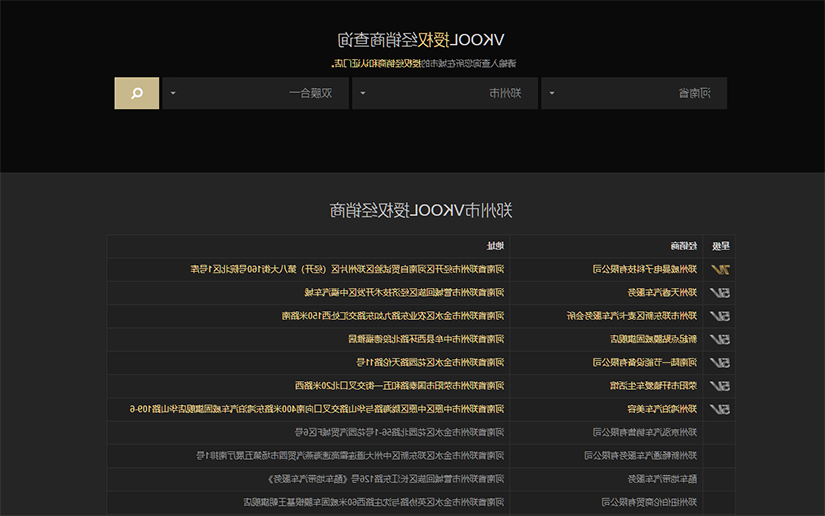Image resolution: width=825 pixels, height=516 pixels.
Task: Click star badge beside 荥阳市轩畅爱车生活馆
Action: click(x=719, y=386)
